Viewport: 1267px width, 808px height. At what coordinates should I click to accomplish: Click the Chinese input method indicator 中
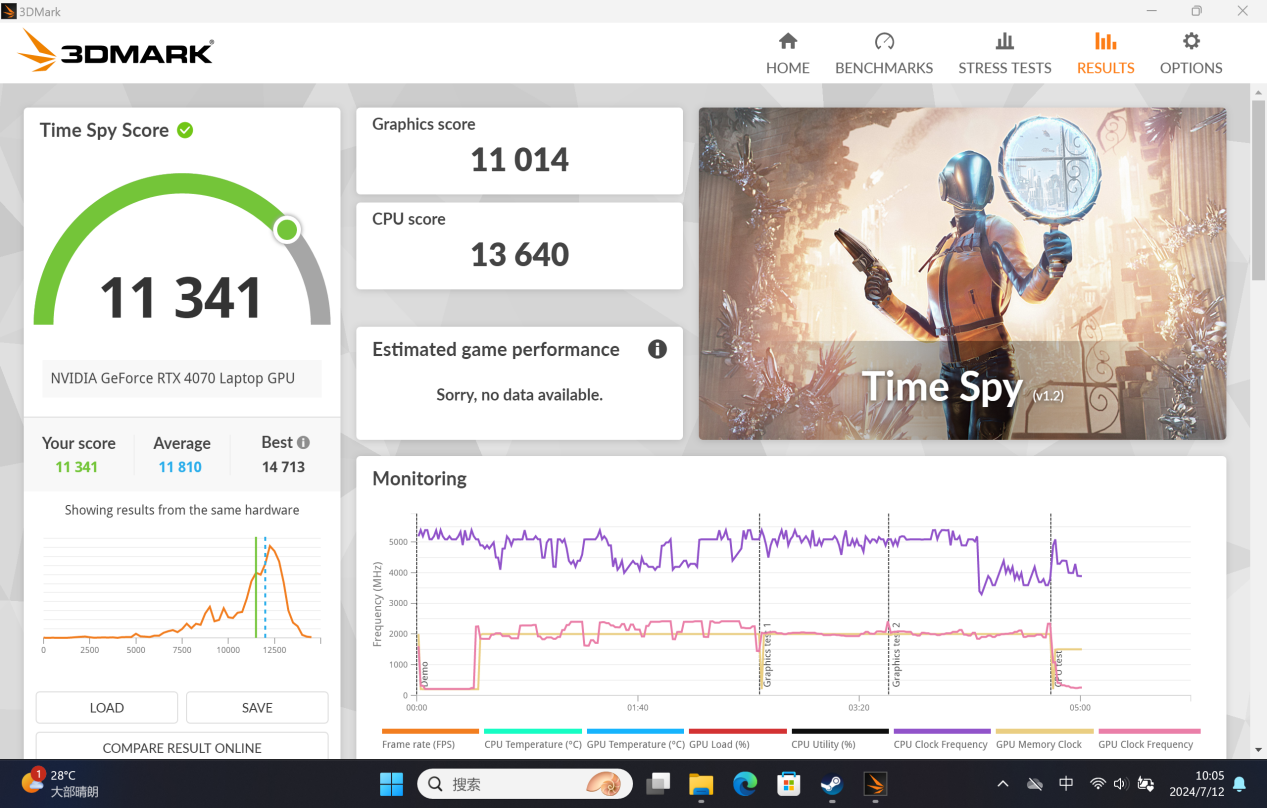pyautogui.click(x=1066, y=784)
